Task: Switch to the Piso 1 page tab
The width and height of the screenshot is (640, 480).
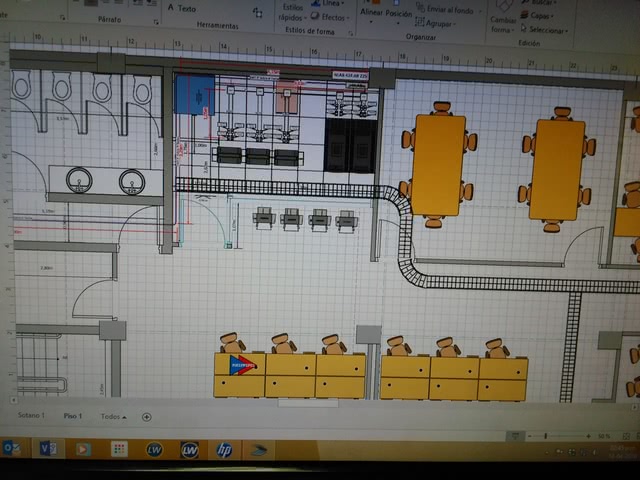Action: pyautogui.click(x=73, y=415)
